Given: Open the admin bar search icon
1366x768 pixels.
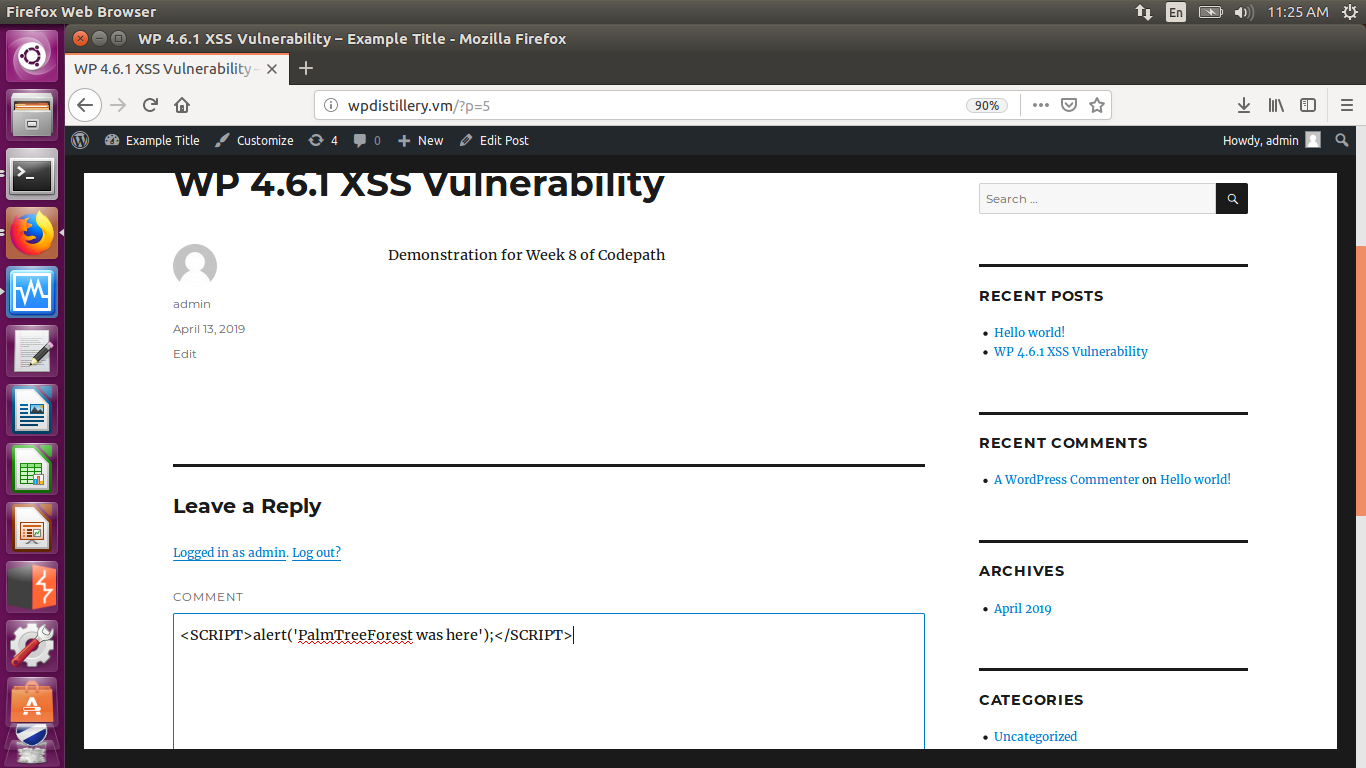Looking at the screenshot, I should 1342,141.
